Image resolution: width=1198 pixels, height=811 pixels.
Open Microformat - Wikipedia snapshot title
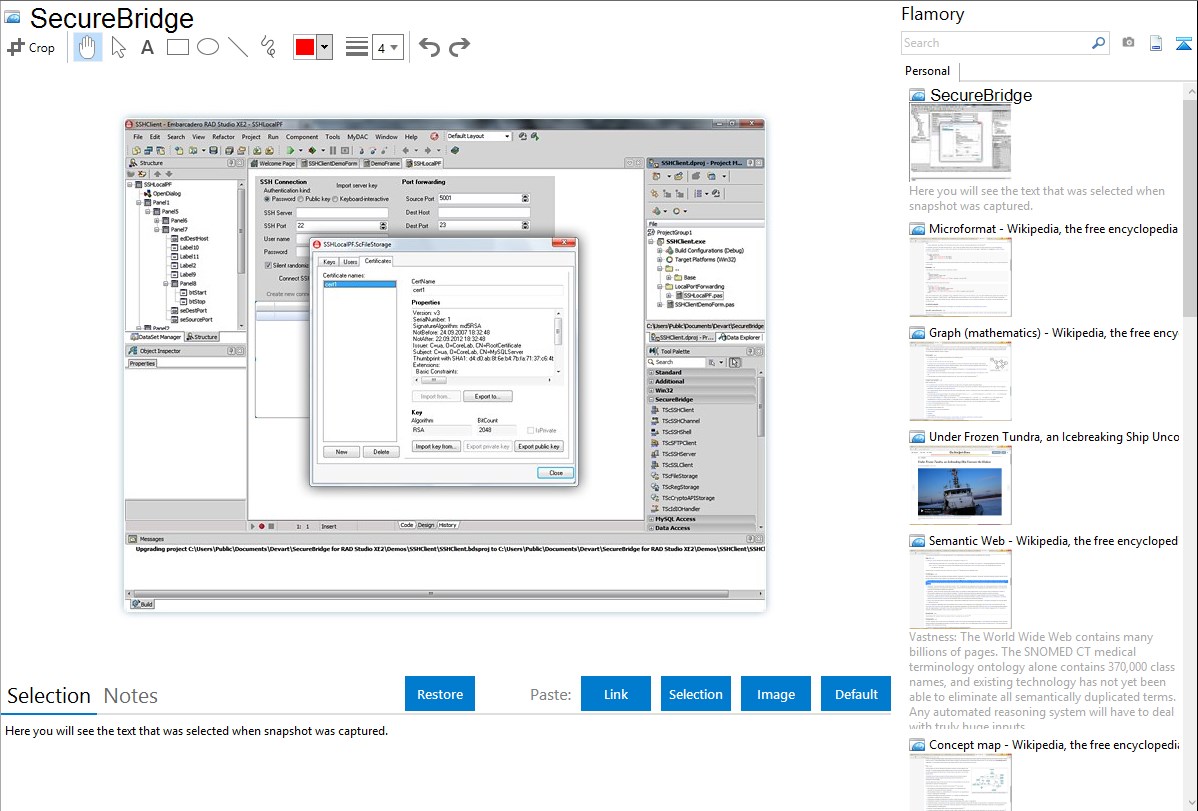click(1053, 229)
